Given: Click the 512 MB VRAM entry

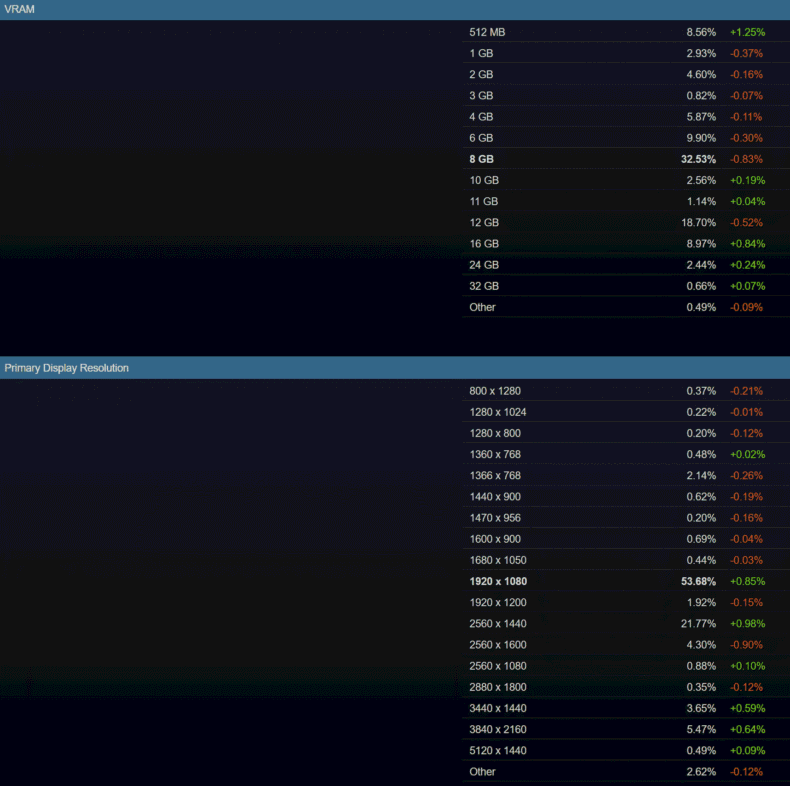Looking at the screenshot, I should [x=487, y=32].
